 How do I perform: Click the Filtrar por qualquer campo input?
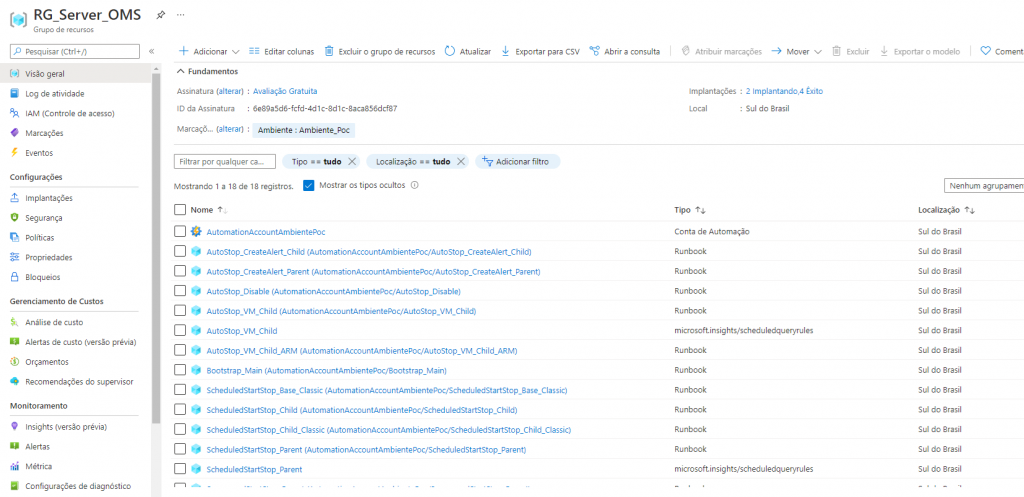[x=225, y=161]
